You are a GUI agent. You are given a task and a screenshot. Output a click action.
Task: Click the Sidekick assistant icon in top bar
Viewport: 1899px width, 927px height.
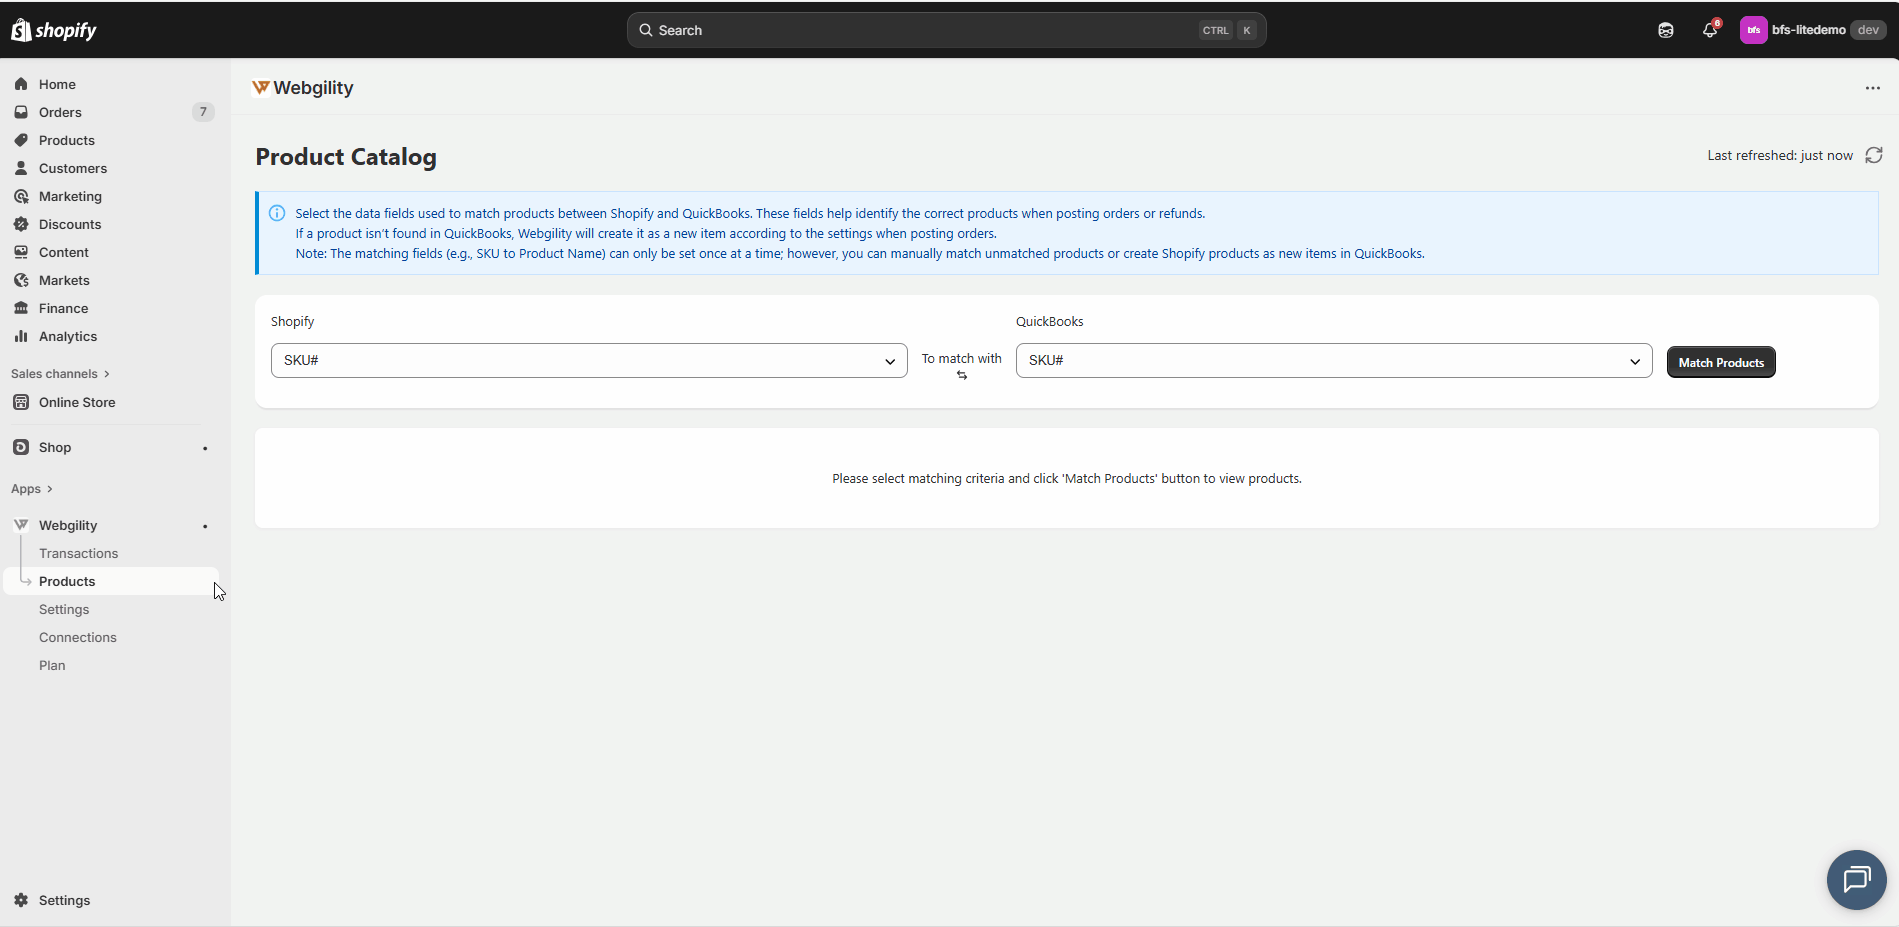coord(1666,30)
